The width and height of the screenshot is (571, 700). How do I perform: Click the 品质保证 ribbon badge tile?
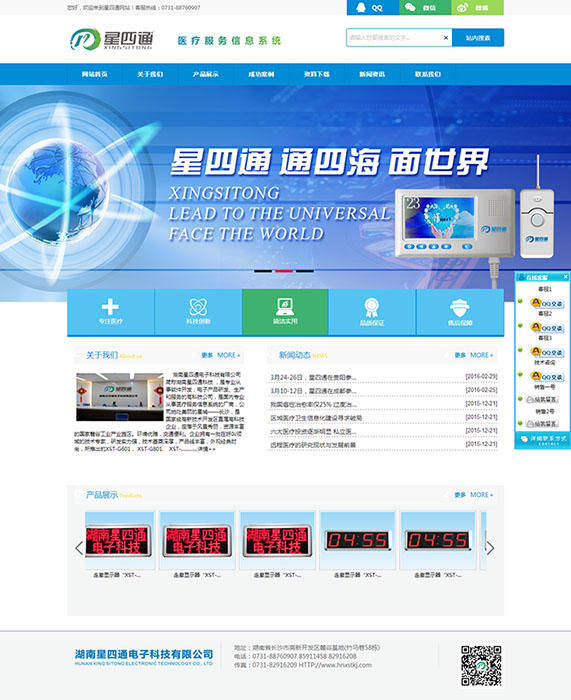[372, 312]
